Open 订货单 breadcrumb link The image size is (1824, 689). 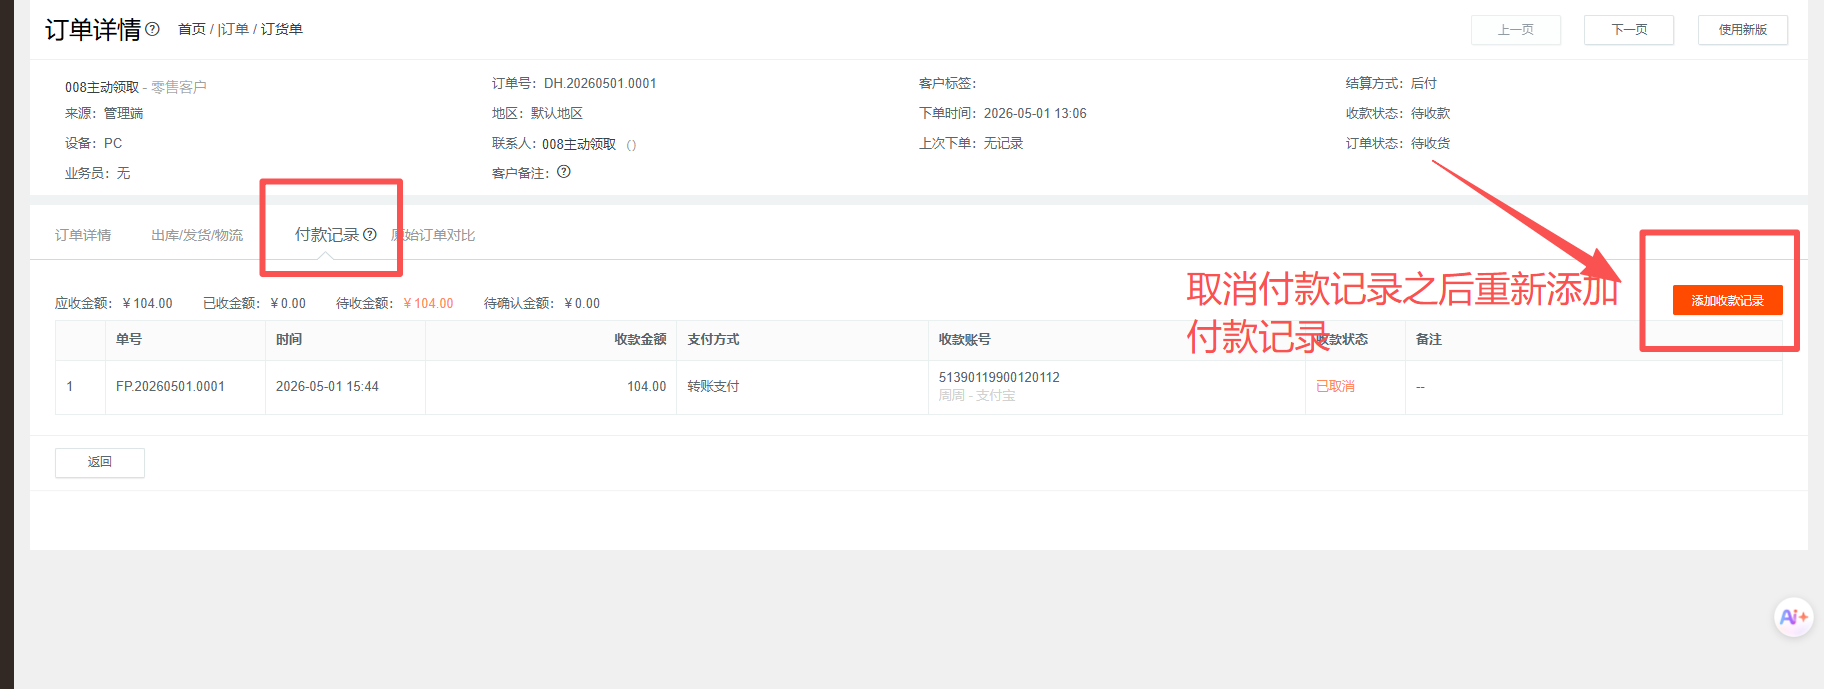pyautogui.click(x=282, y=29)
